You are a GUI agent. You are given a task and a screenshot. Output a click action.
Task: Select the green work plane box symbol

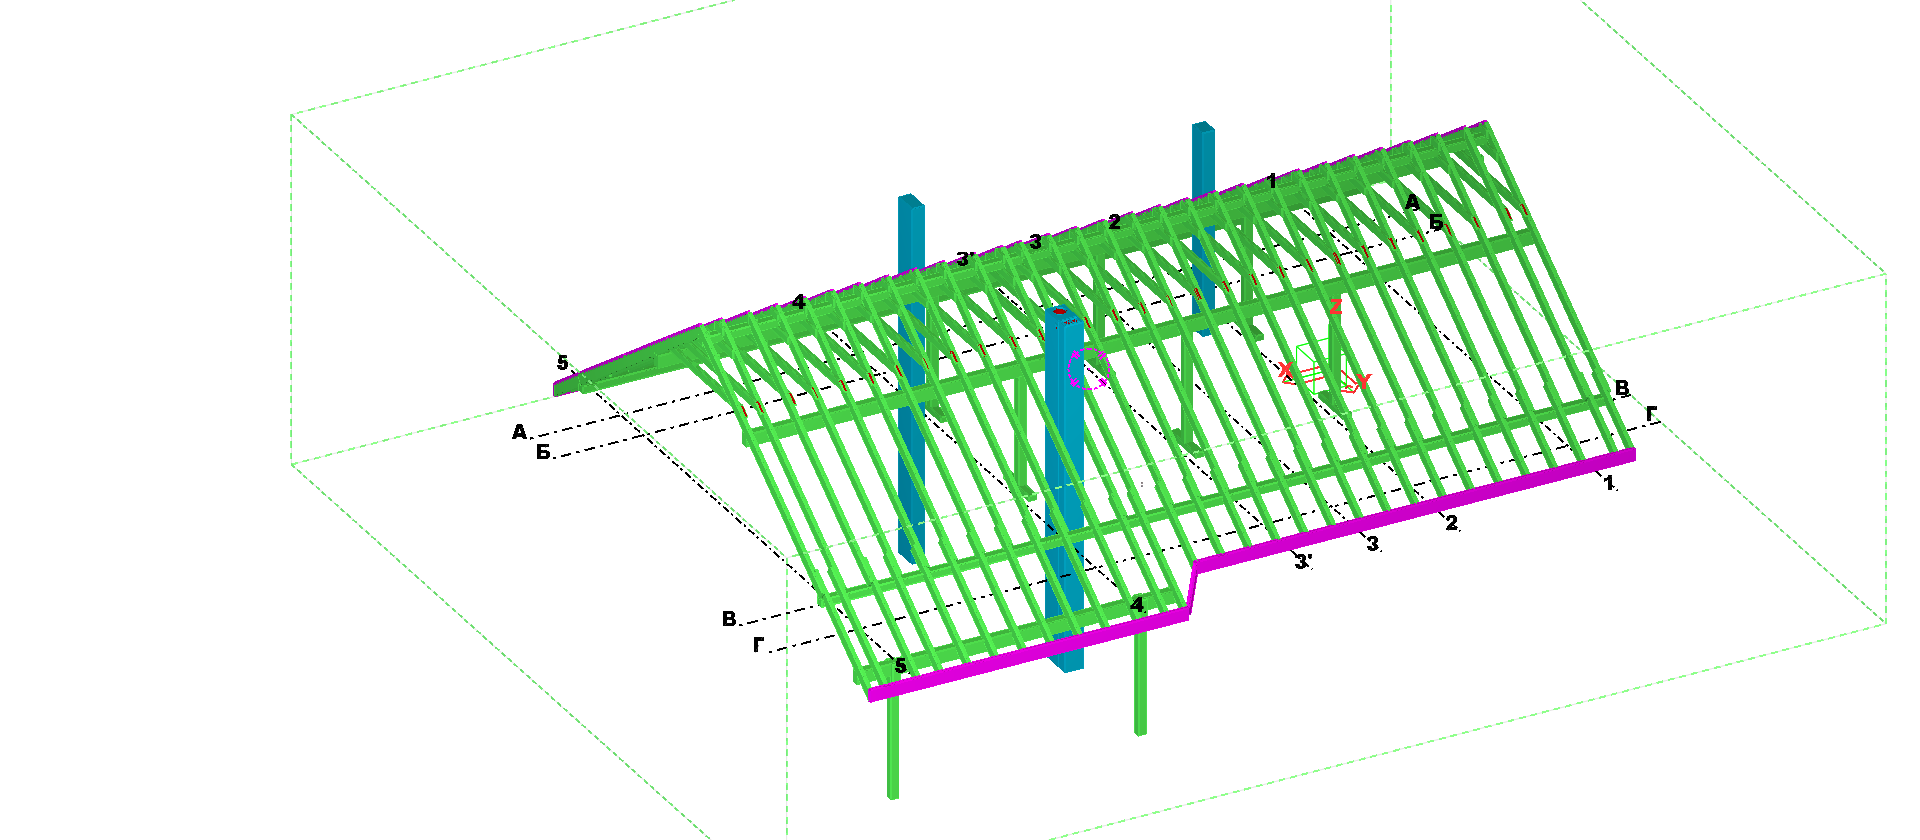click(1315, 363)
